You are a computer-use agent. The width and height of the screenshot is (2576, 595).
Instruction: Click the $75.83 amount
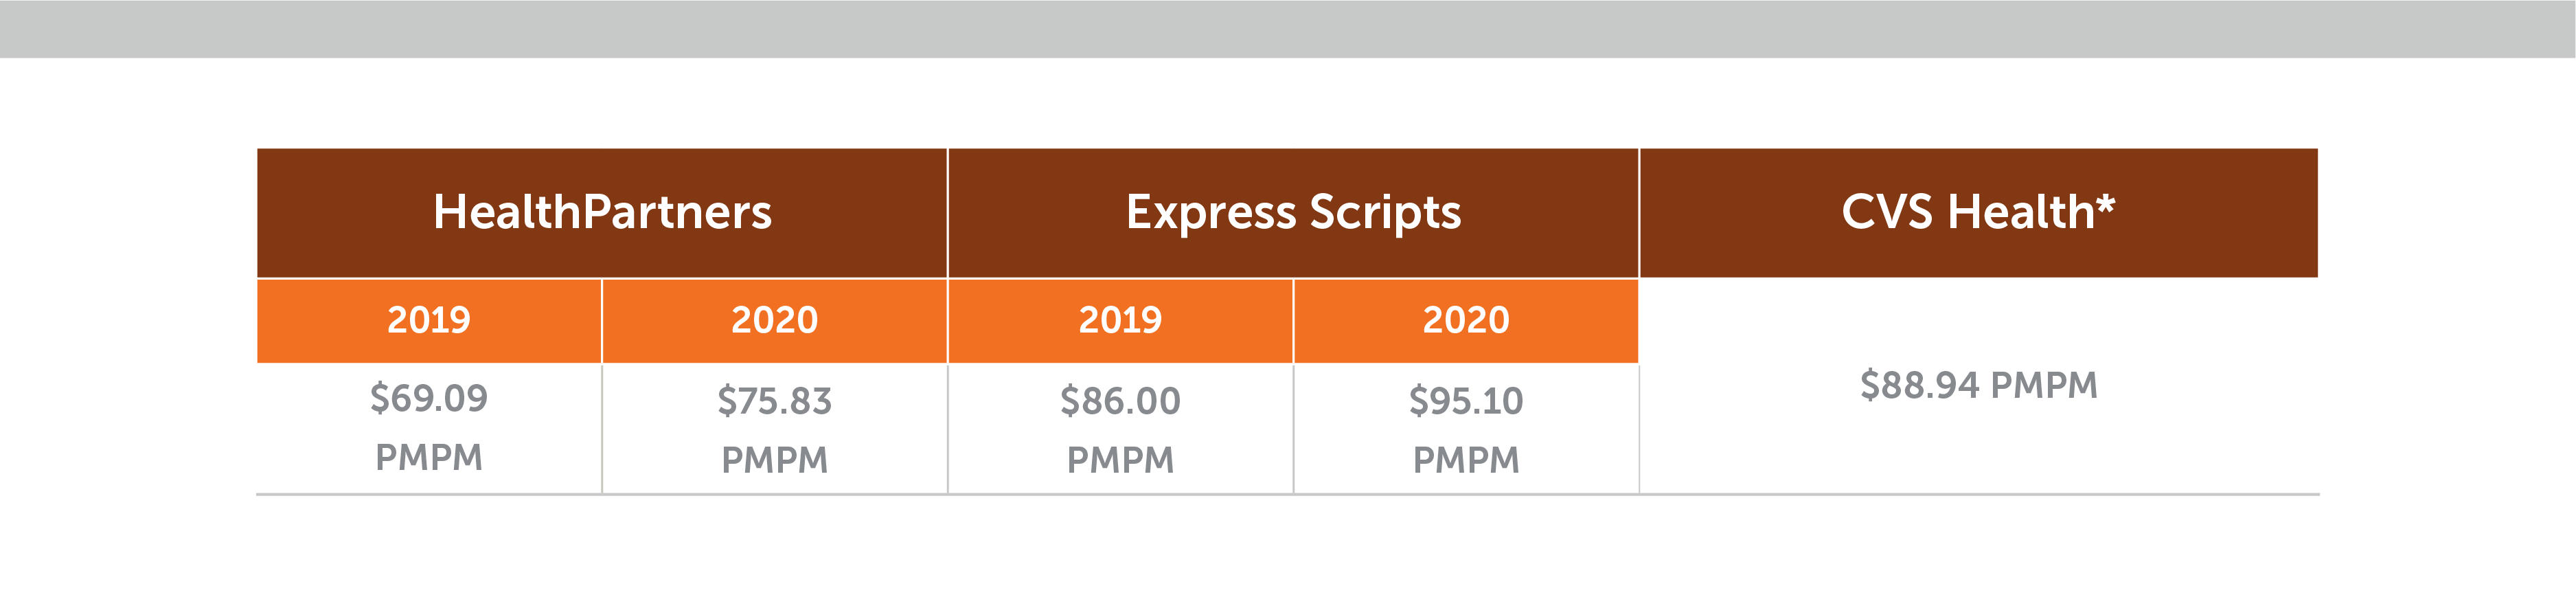pos(774,401)
